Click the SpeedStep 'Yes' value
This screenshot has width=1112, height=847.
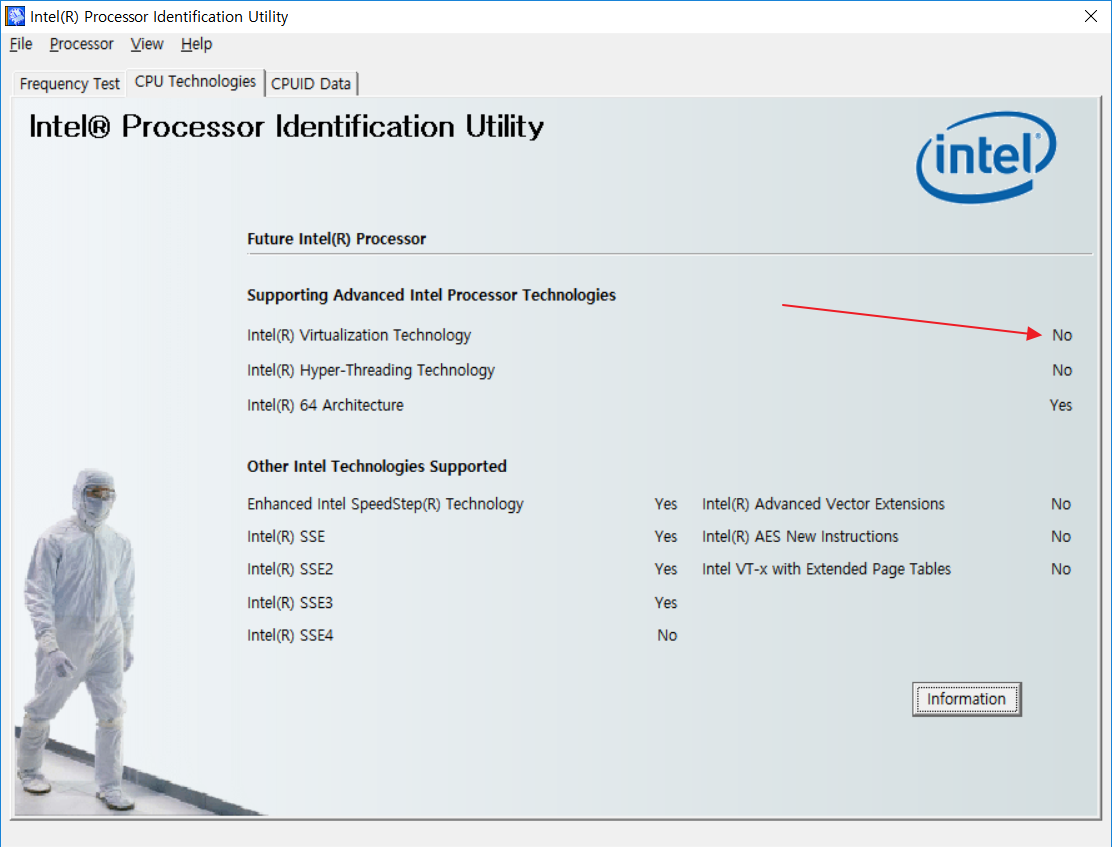(665, 504)
